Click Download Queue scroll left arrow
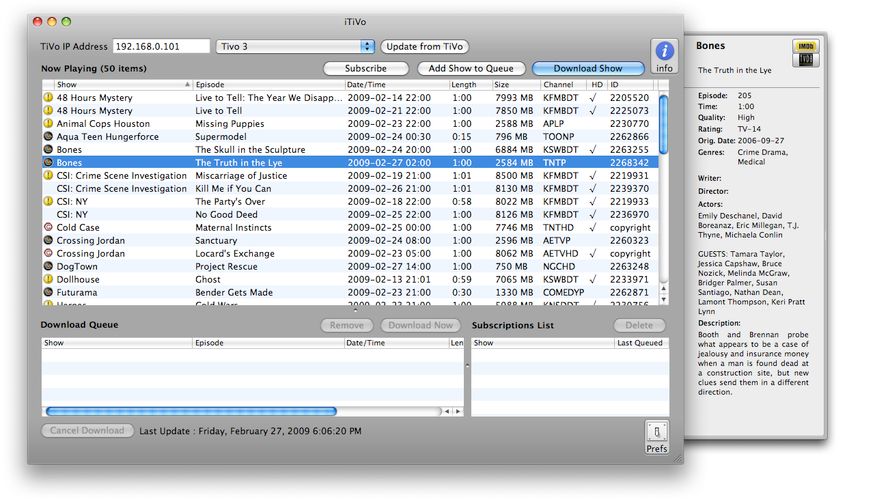 pyautogui.click(x=447, y=412)
